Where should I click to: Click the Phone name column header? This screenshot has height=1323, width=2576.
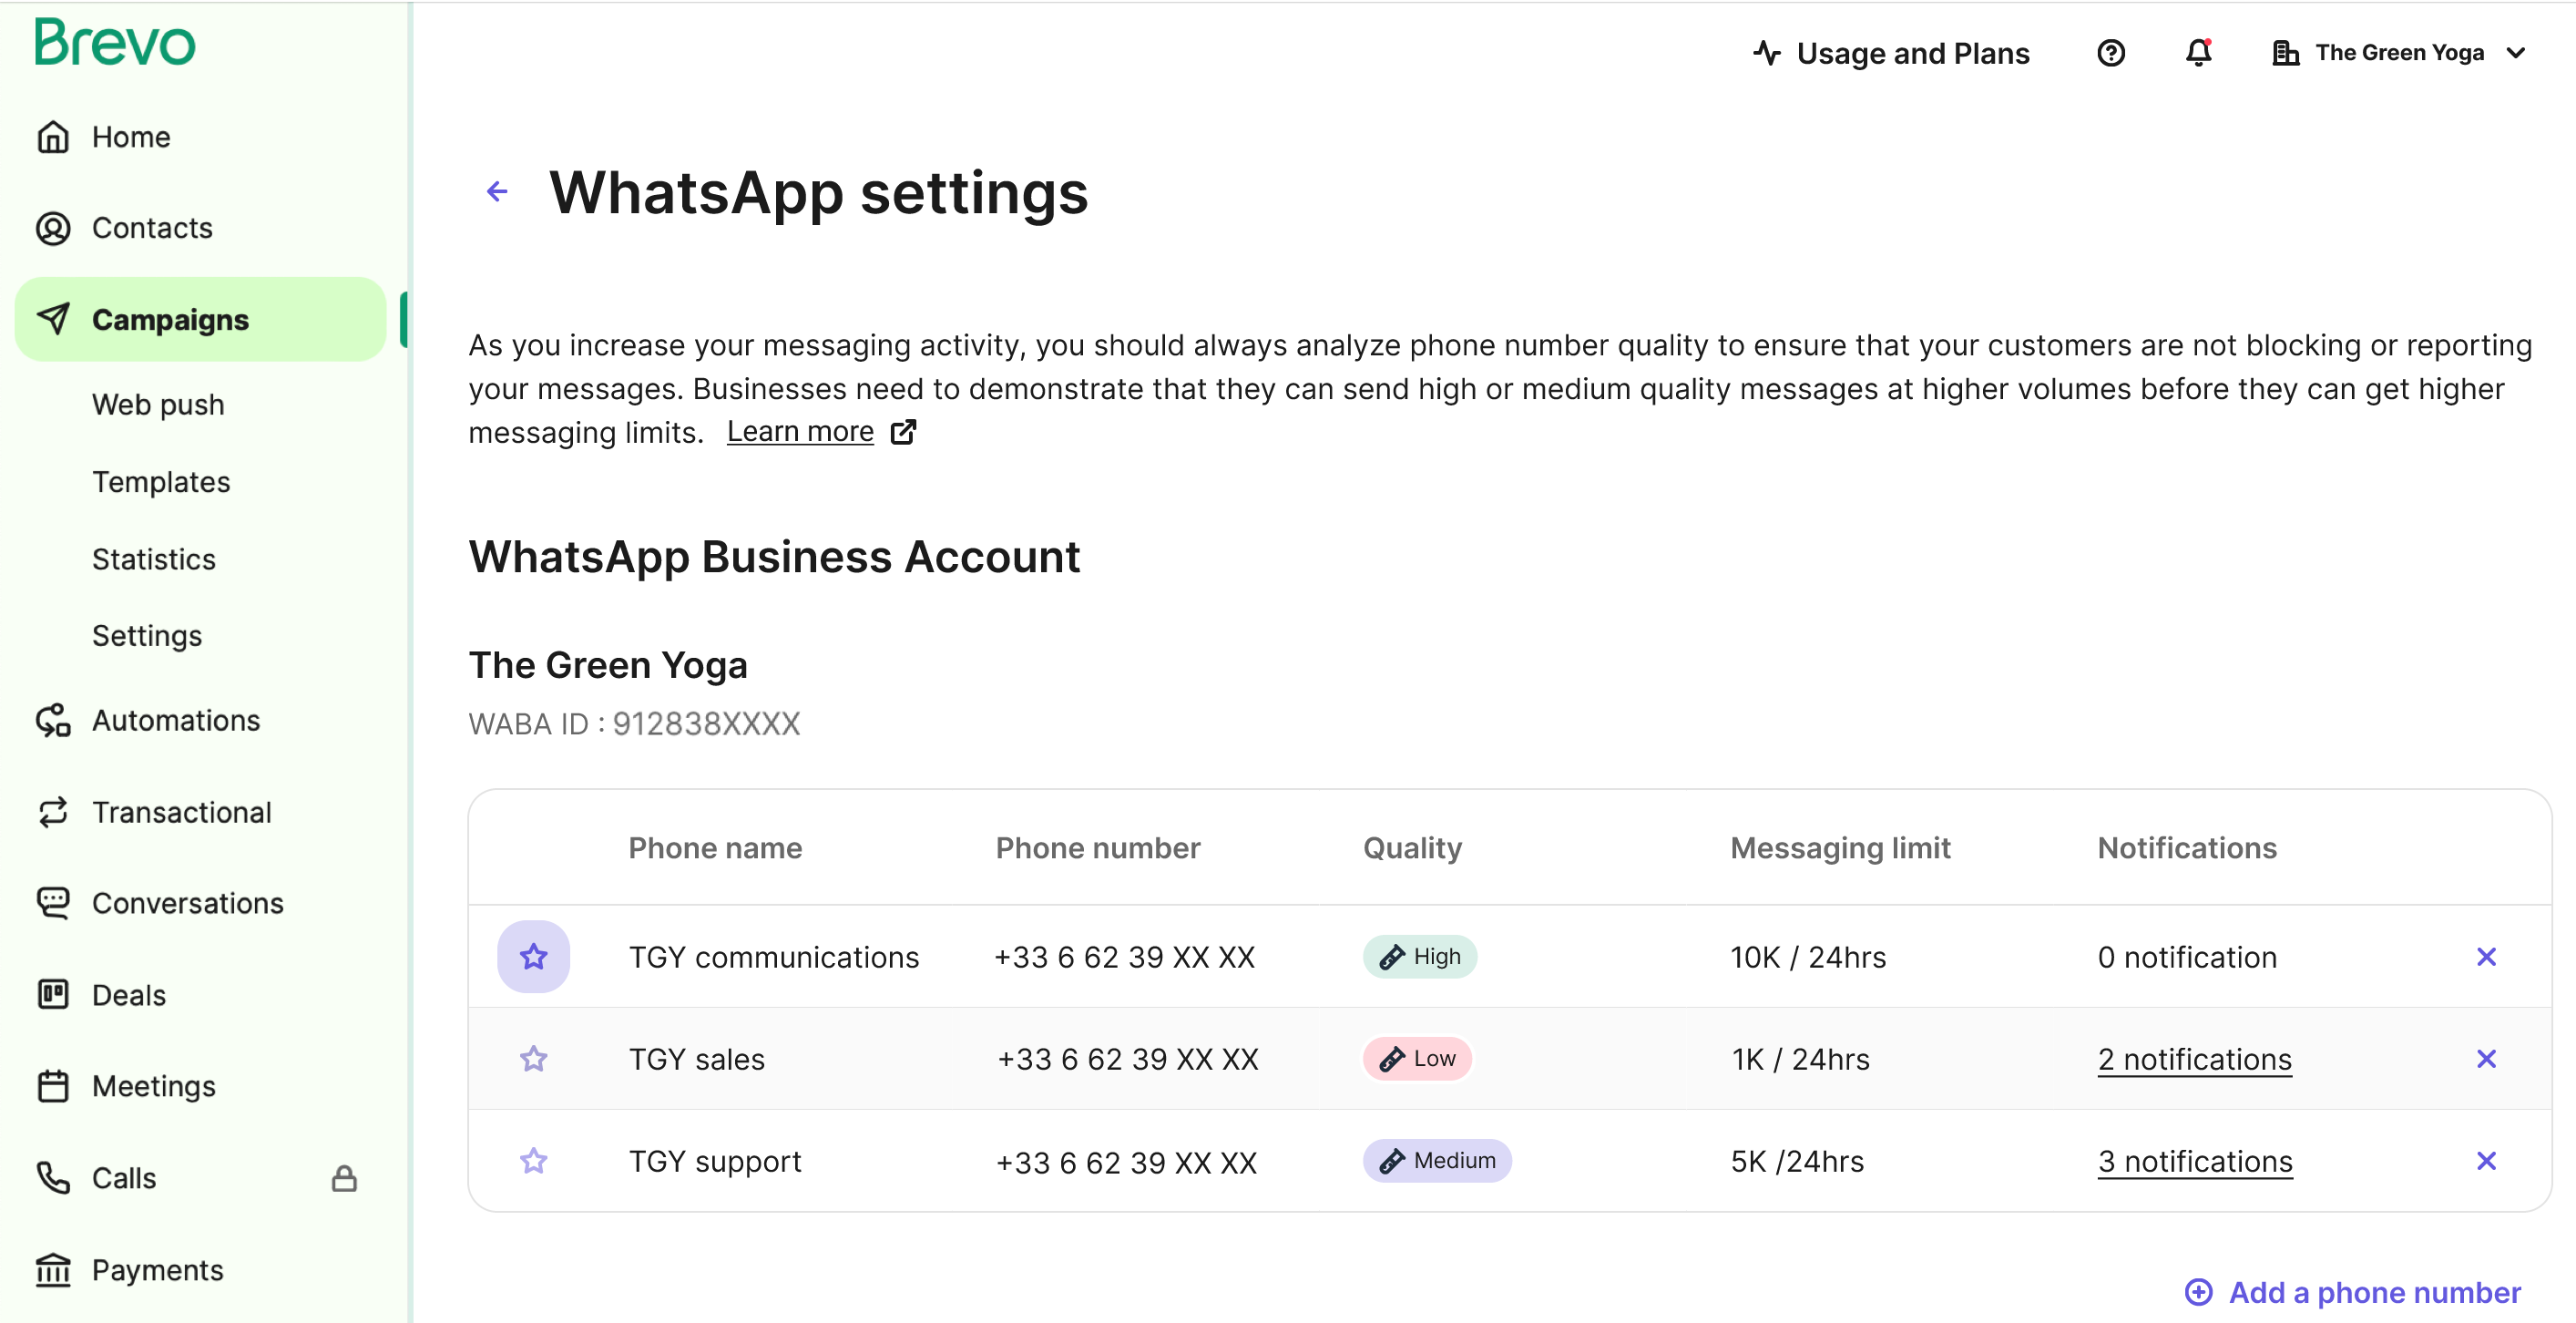pyautogui.click(x=715, y=848)
